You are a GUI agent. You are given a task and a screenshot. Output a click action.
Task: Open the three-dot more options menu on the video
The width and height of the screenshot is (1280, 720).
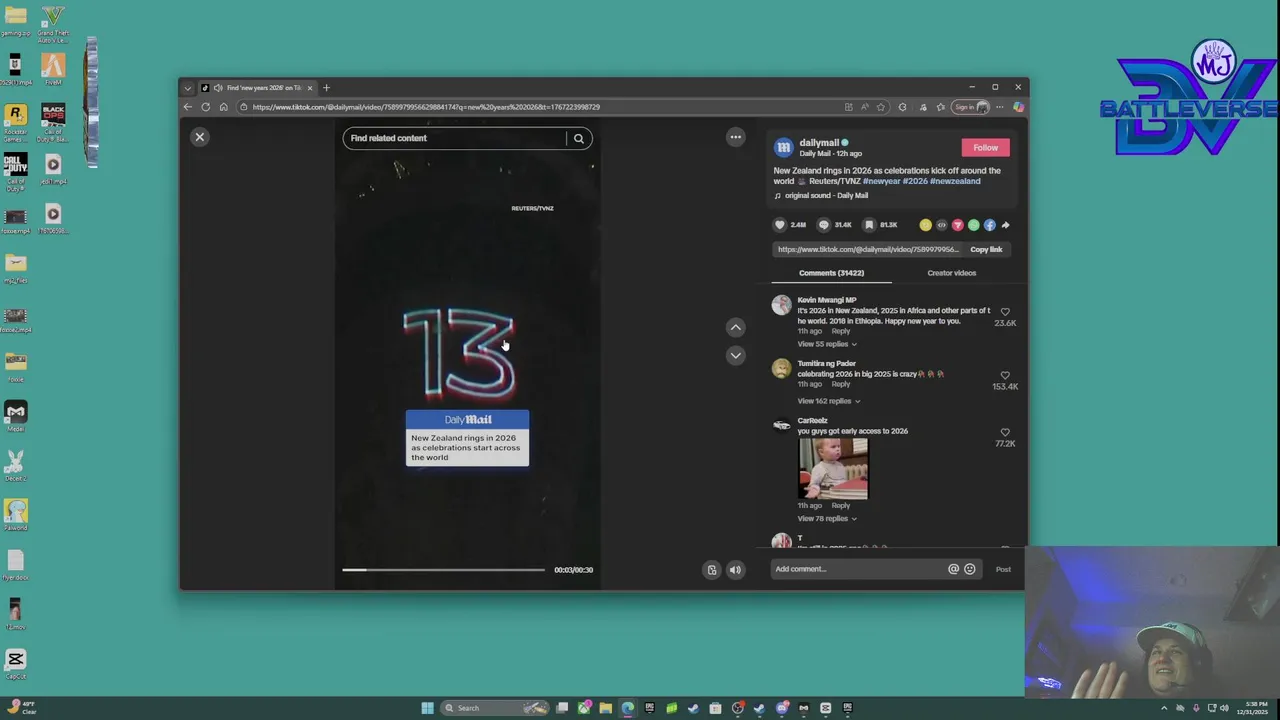736,137
